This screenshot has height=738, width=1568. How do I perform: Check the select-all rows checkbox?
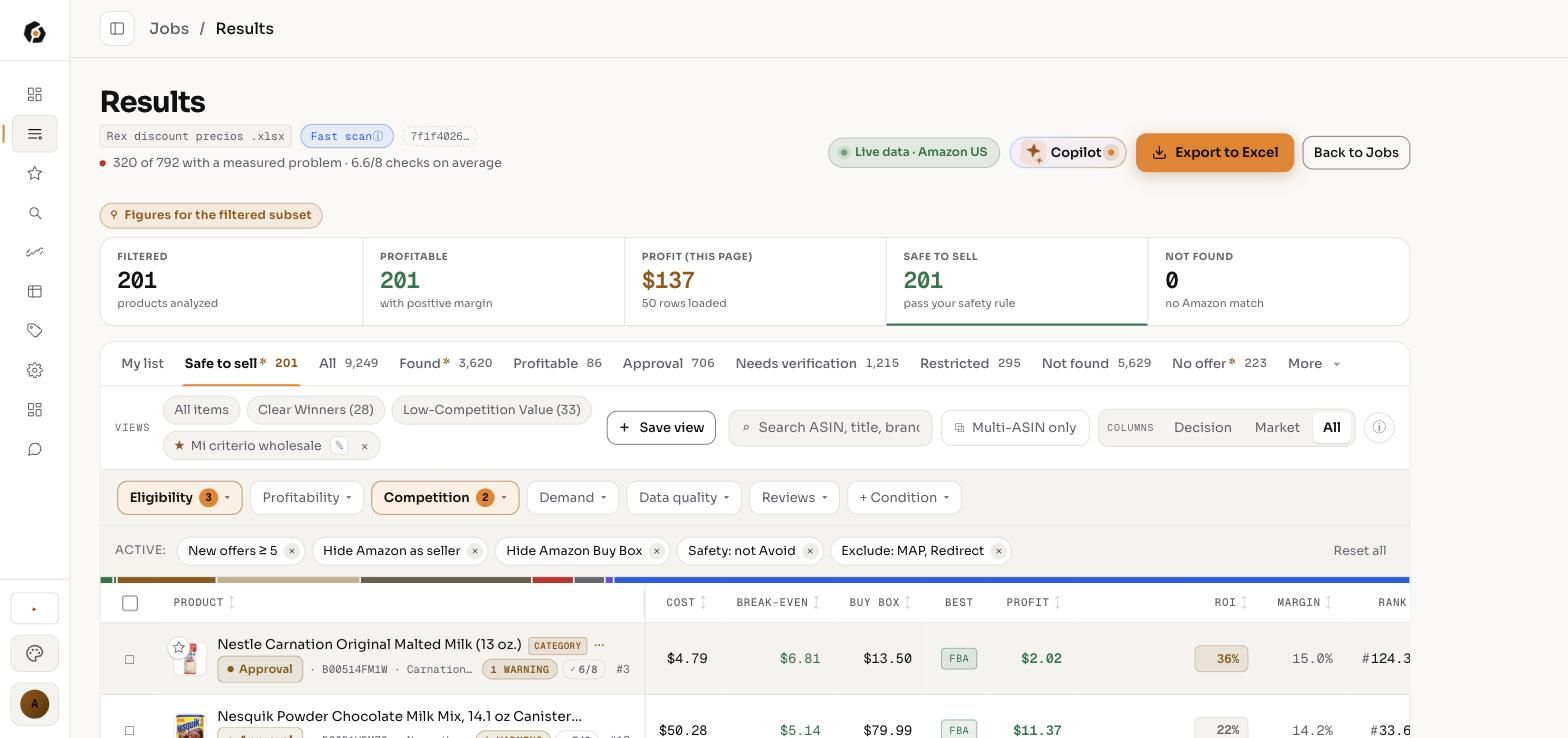(x=130, y=603)
